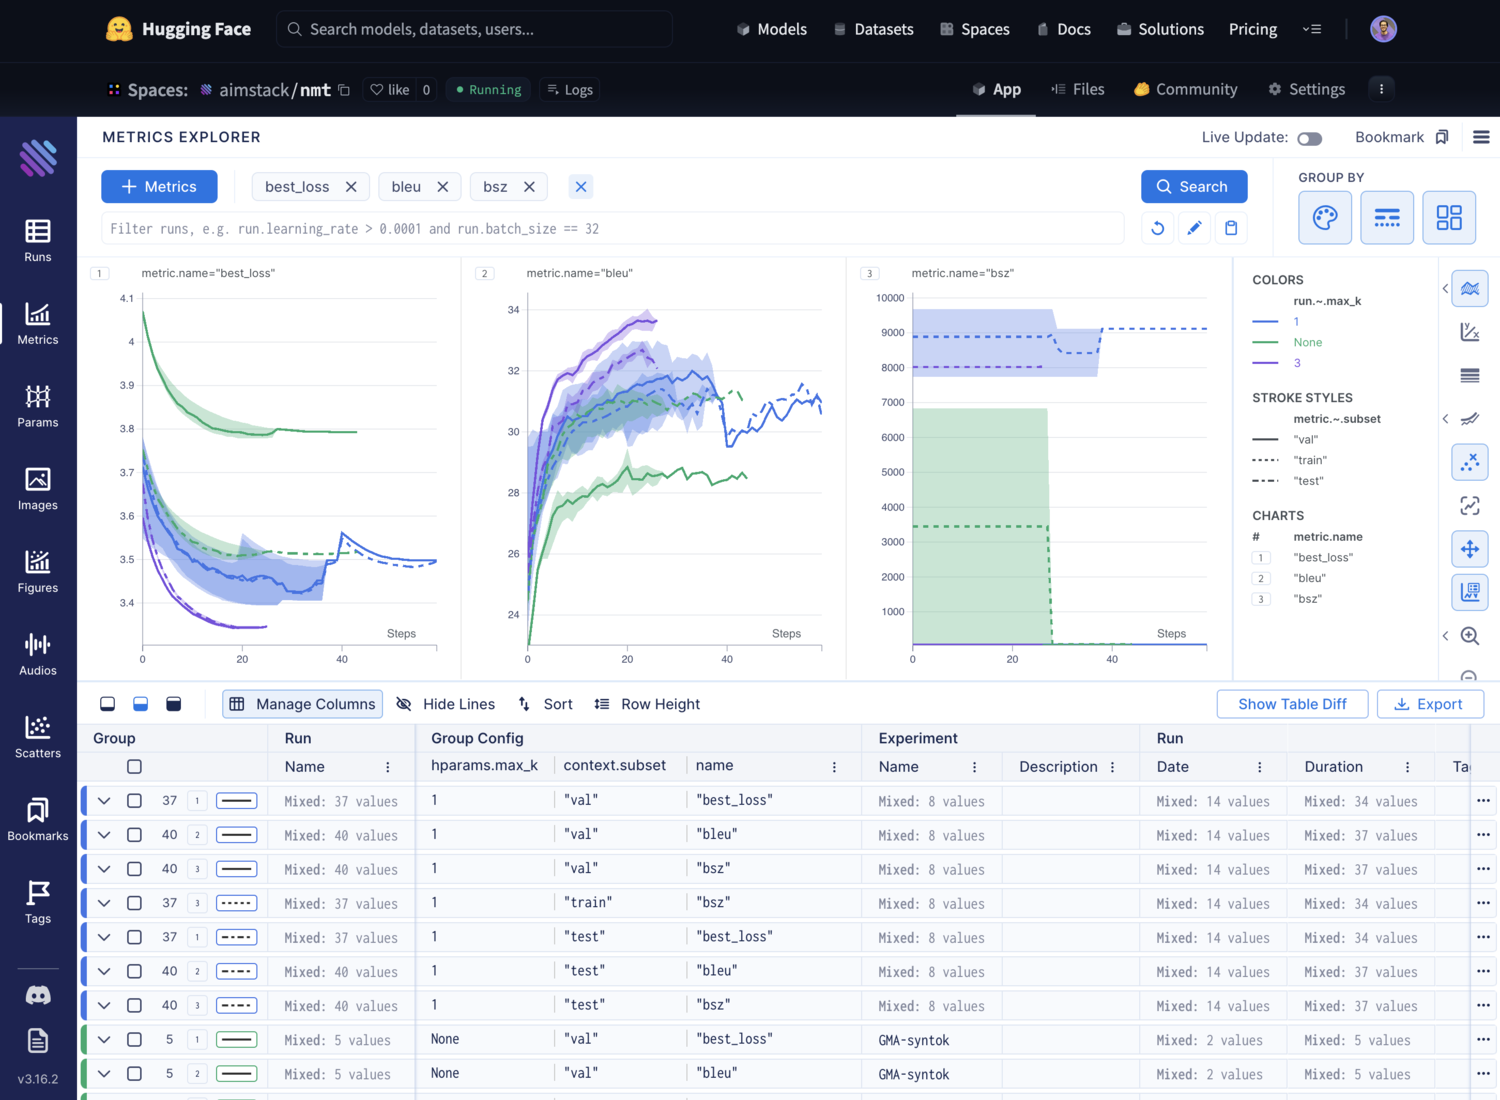Screen dimensions: 1500x1100
Task: Open the Run Name column options menu
Action: [388, 767]
